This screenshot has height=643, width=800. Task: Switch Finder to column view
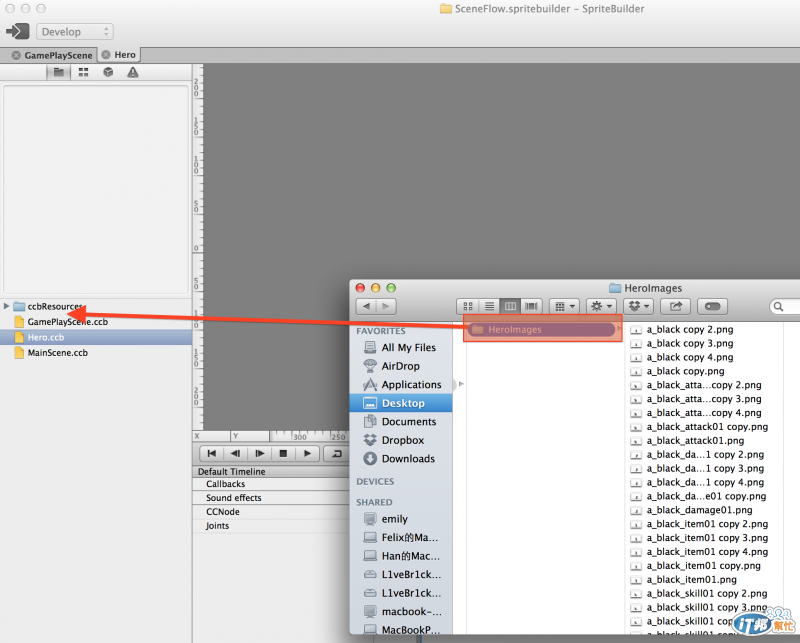point(510,306)
